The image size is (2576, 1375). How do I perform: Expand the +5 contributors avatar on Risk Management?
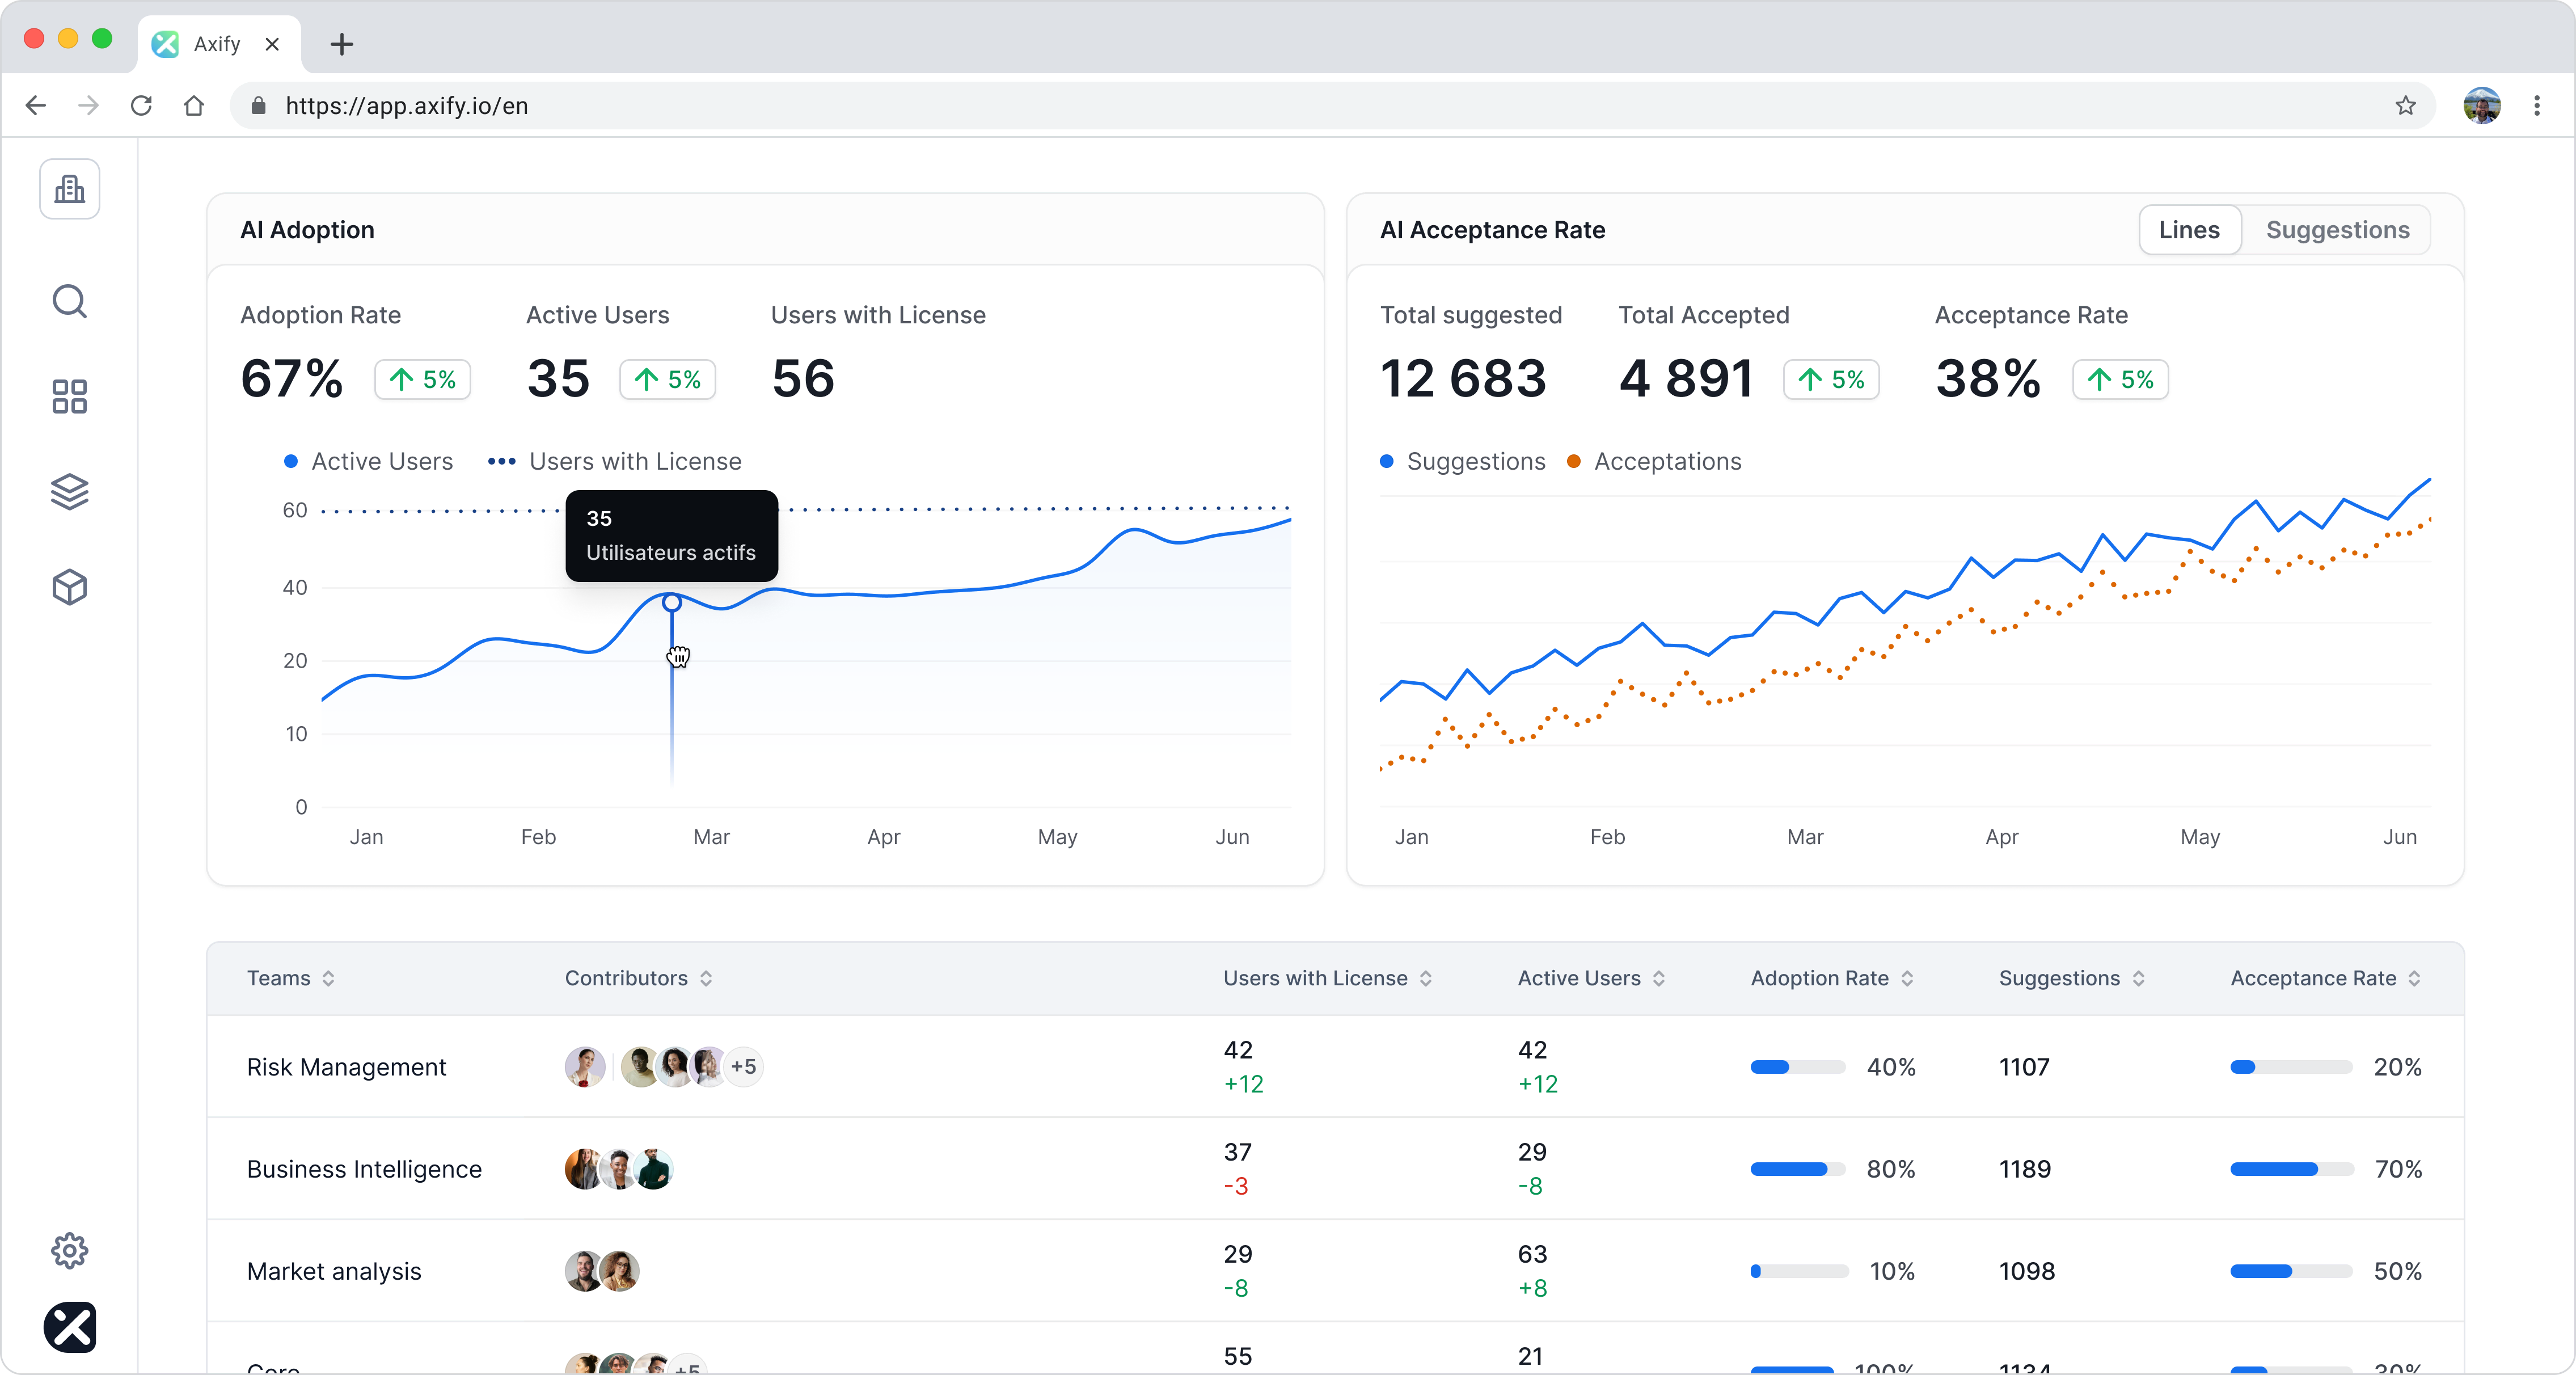tap(744, 1067)
